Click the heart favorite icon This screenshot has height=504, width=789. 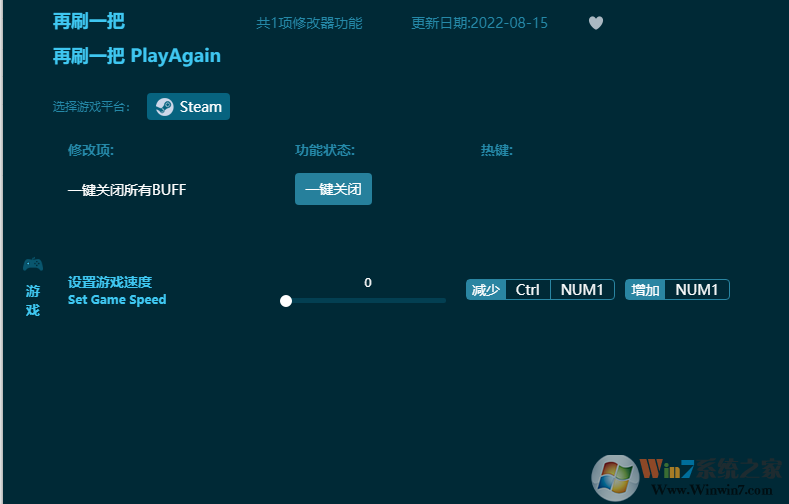pos(596,23)
